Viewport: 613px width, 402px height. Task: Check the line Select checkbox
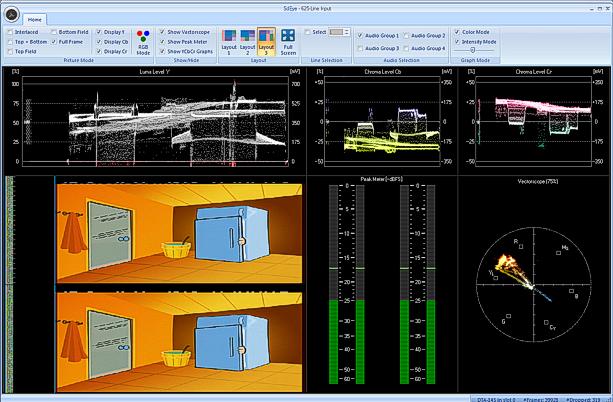(306, 32)
